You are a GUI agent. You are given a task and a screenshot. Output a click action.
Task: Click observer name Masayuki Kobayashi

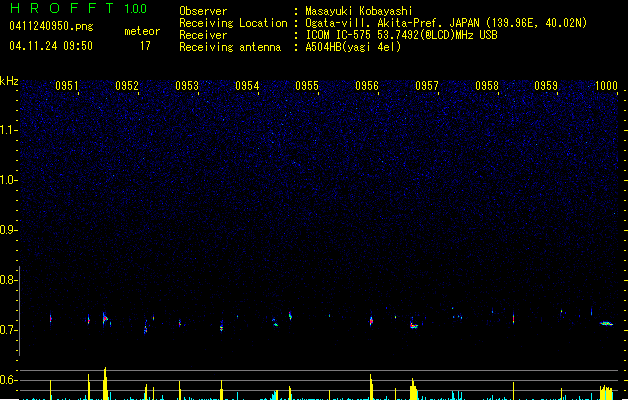pyautogui.click(x=359, y=11)
